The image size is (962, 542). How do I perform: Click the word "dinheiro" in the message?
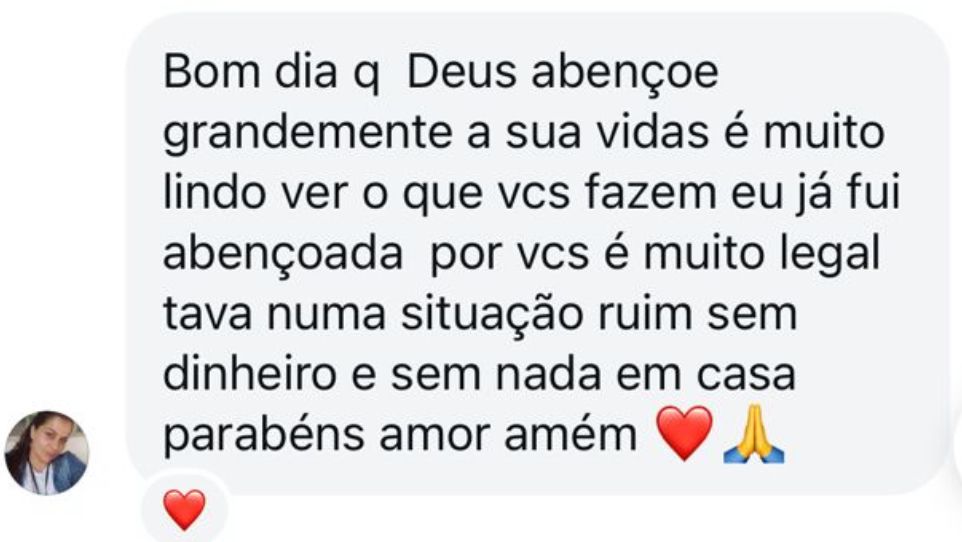(x=250, y=374)
